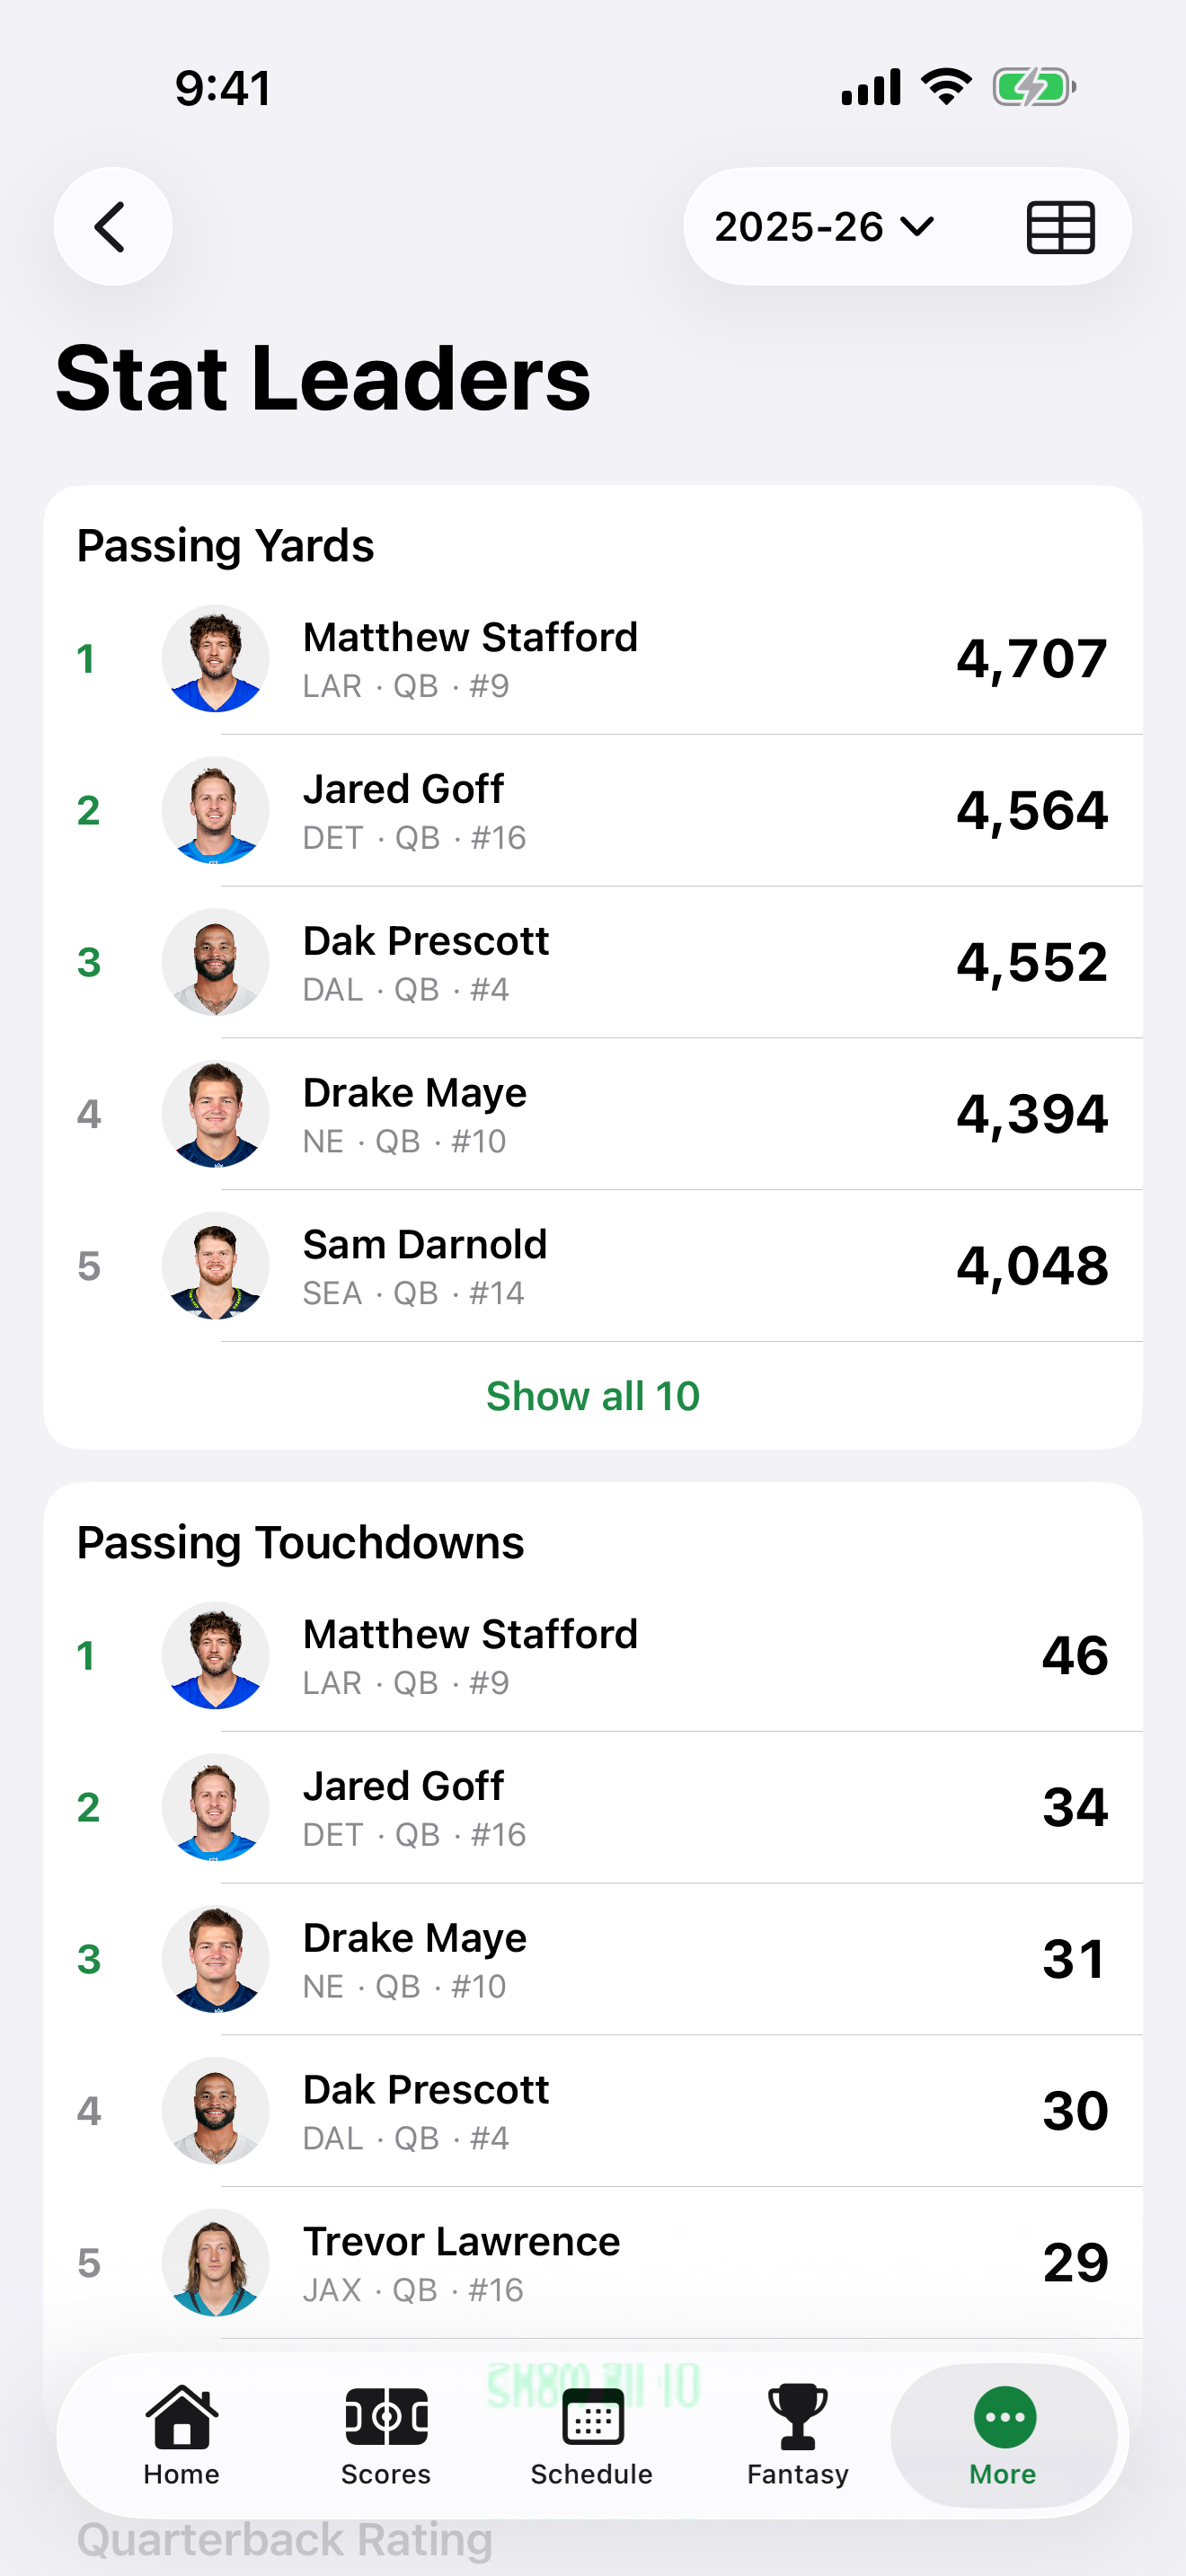Tap the Passing Touchdowns section header
The image size is (1186, 2576).
pos(300,1543)
